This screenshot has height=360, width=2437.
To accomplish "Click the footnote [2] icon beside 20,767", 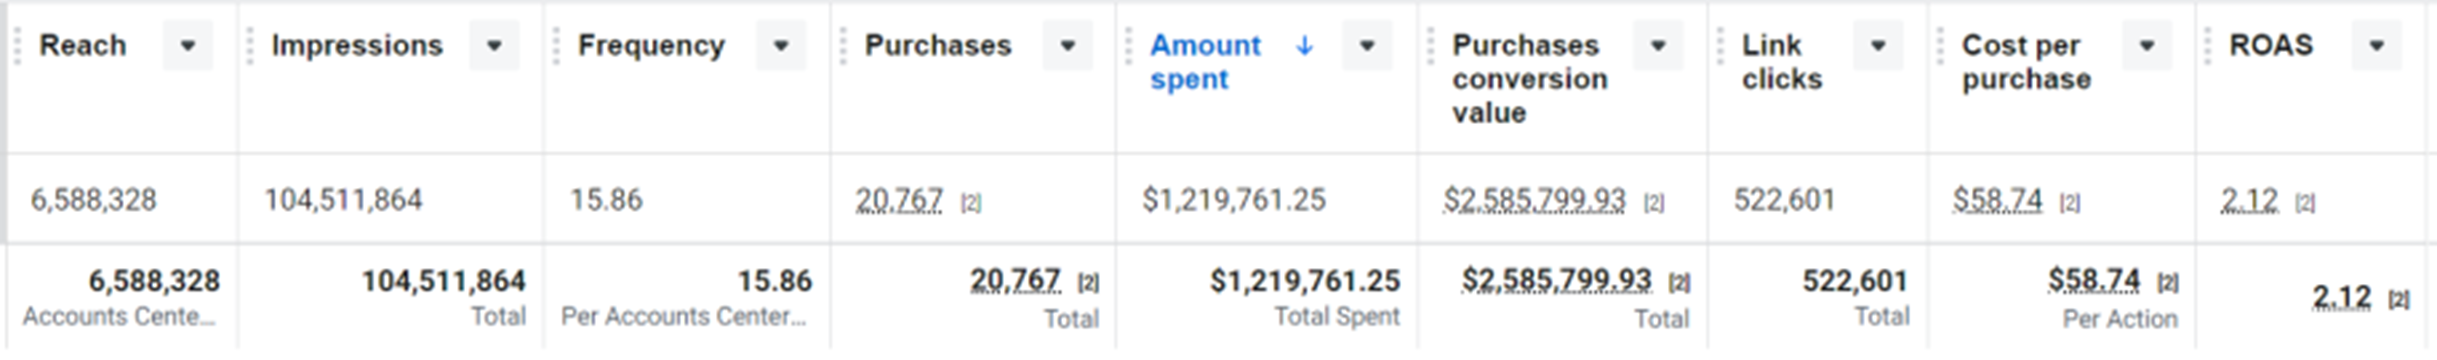I will pos(970,203).
